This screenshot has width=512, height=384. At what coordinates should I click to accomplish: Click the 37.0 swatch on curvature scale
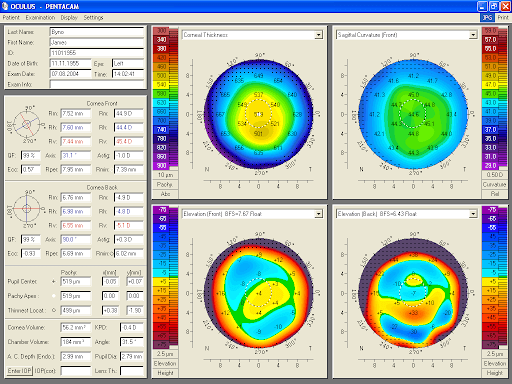click(x=491, y=130)
